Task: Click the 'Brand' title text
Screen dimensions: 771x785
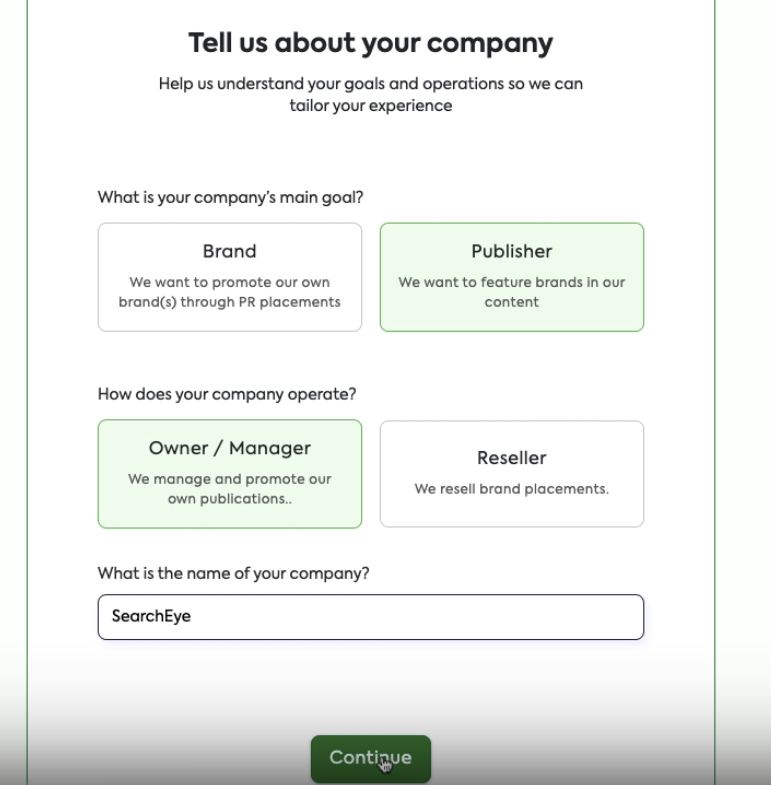Action: pos(229,251)
